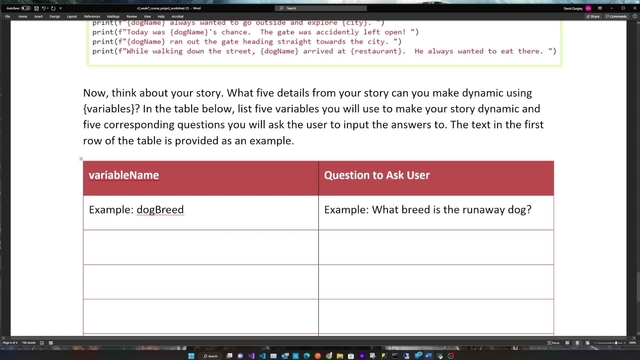Viewport: 640px width, 360px height.
Task: Open File Explorer from the taskbar
Action: 340,356
